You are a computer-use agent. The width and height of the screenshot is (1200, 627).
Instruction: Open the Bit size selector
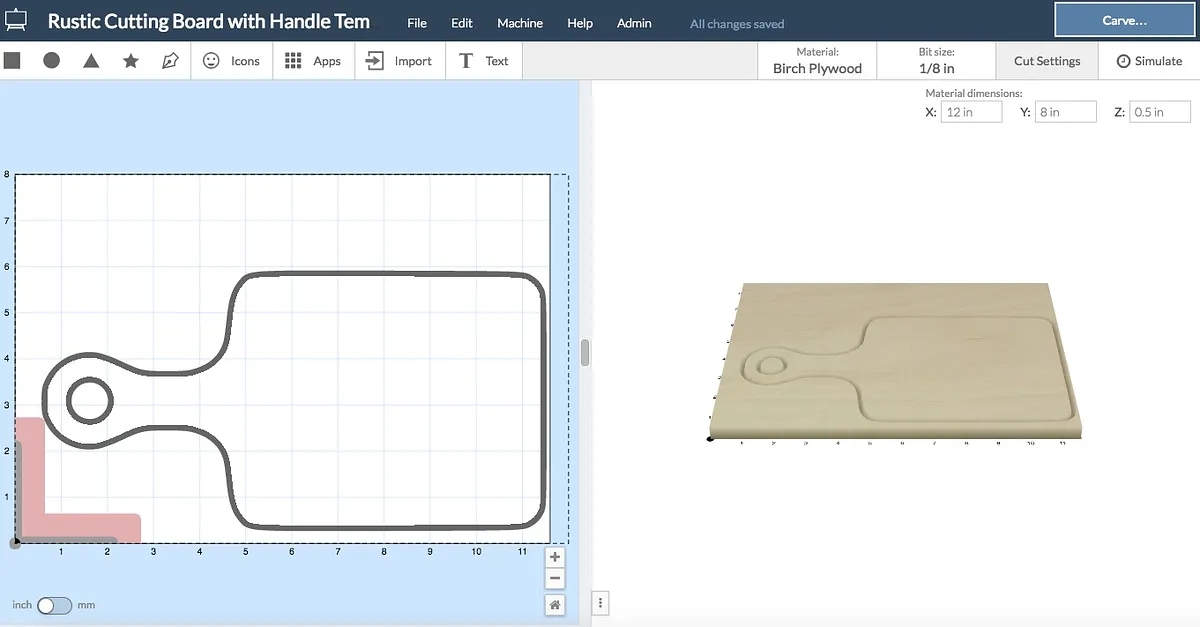tap(936, 61)
